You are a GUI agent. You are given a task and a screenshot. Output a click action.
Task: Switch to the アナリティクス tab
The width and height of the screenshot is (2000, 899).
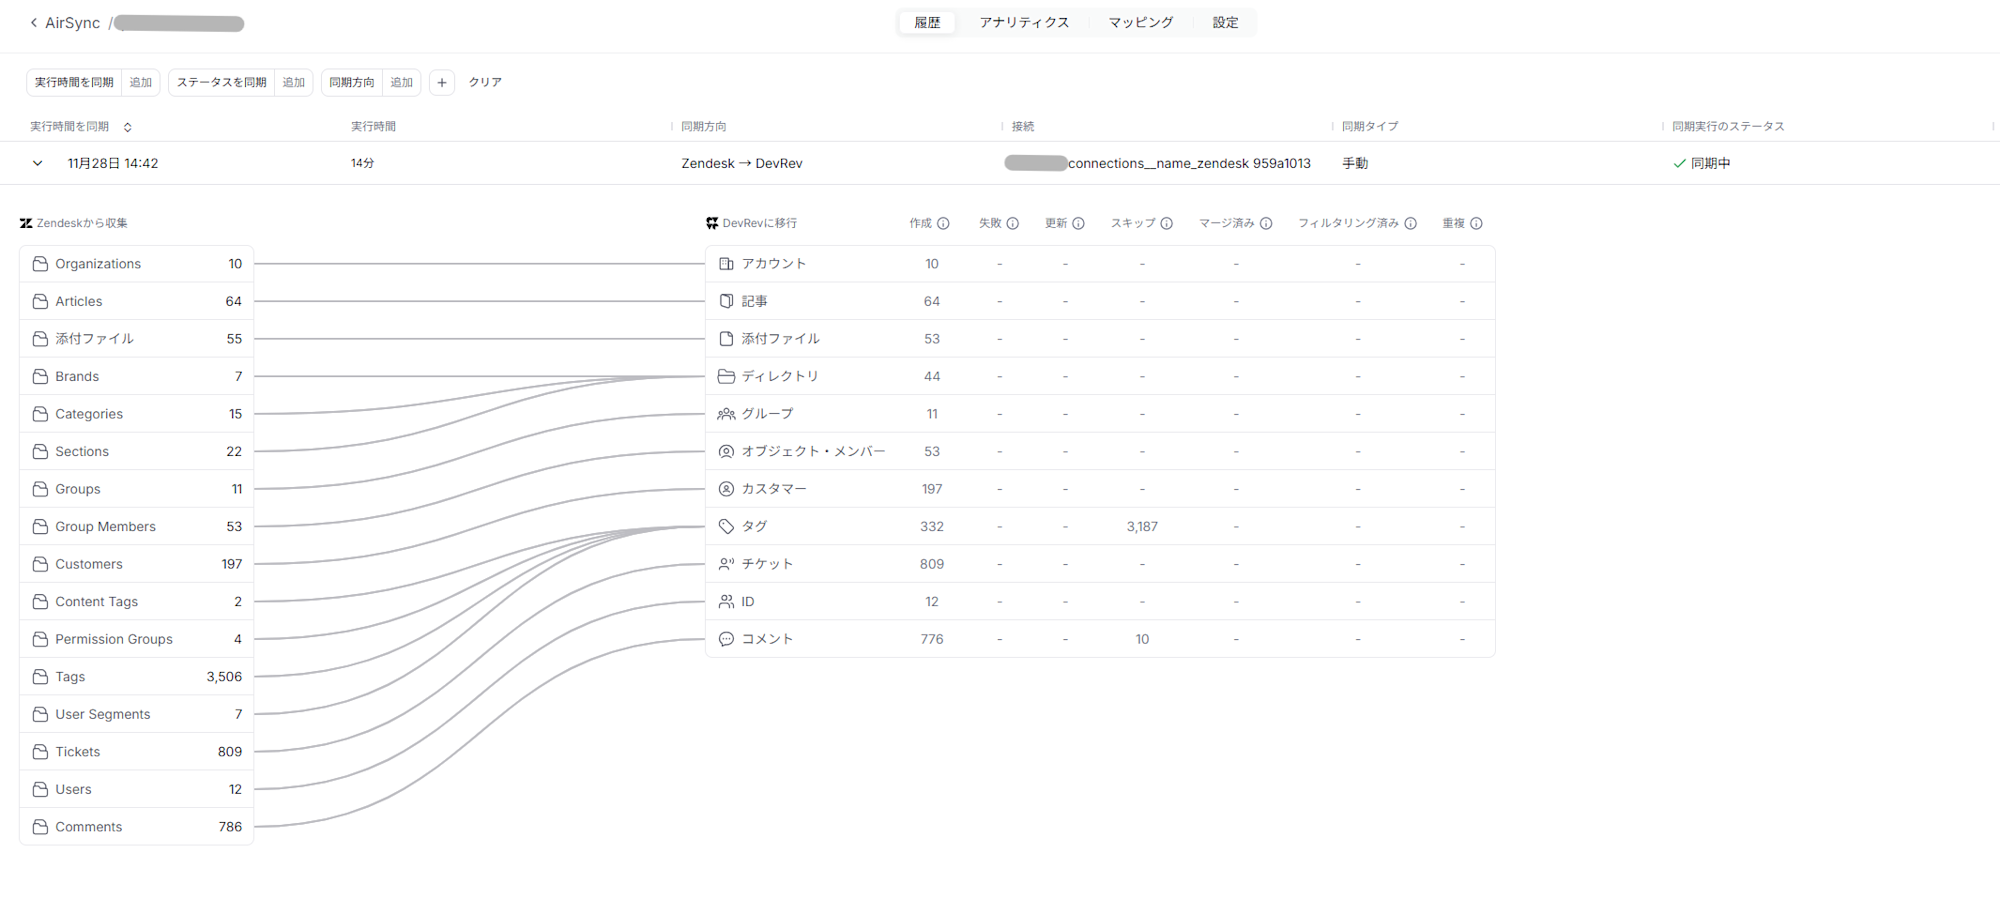(1024, 23)
